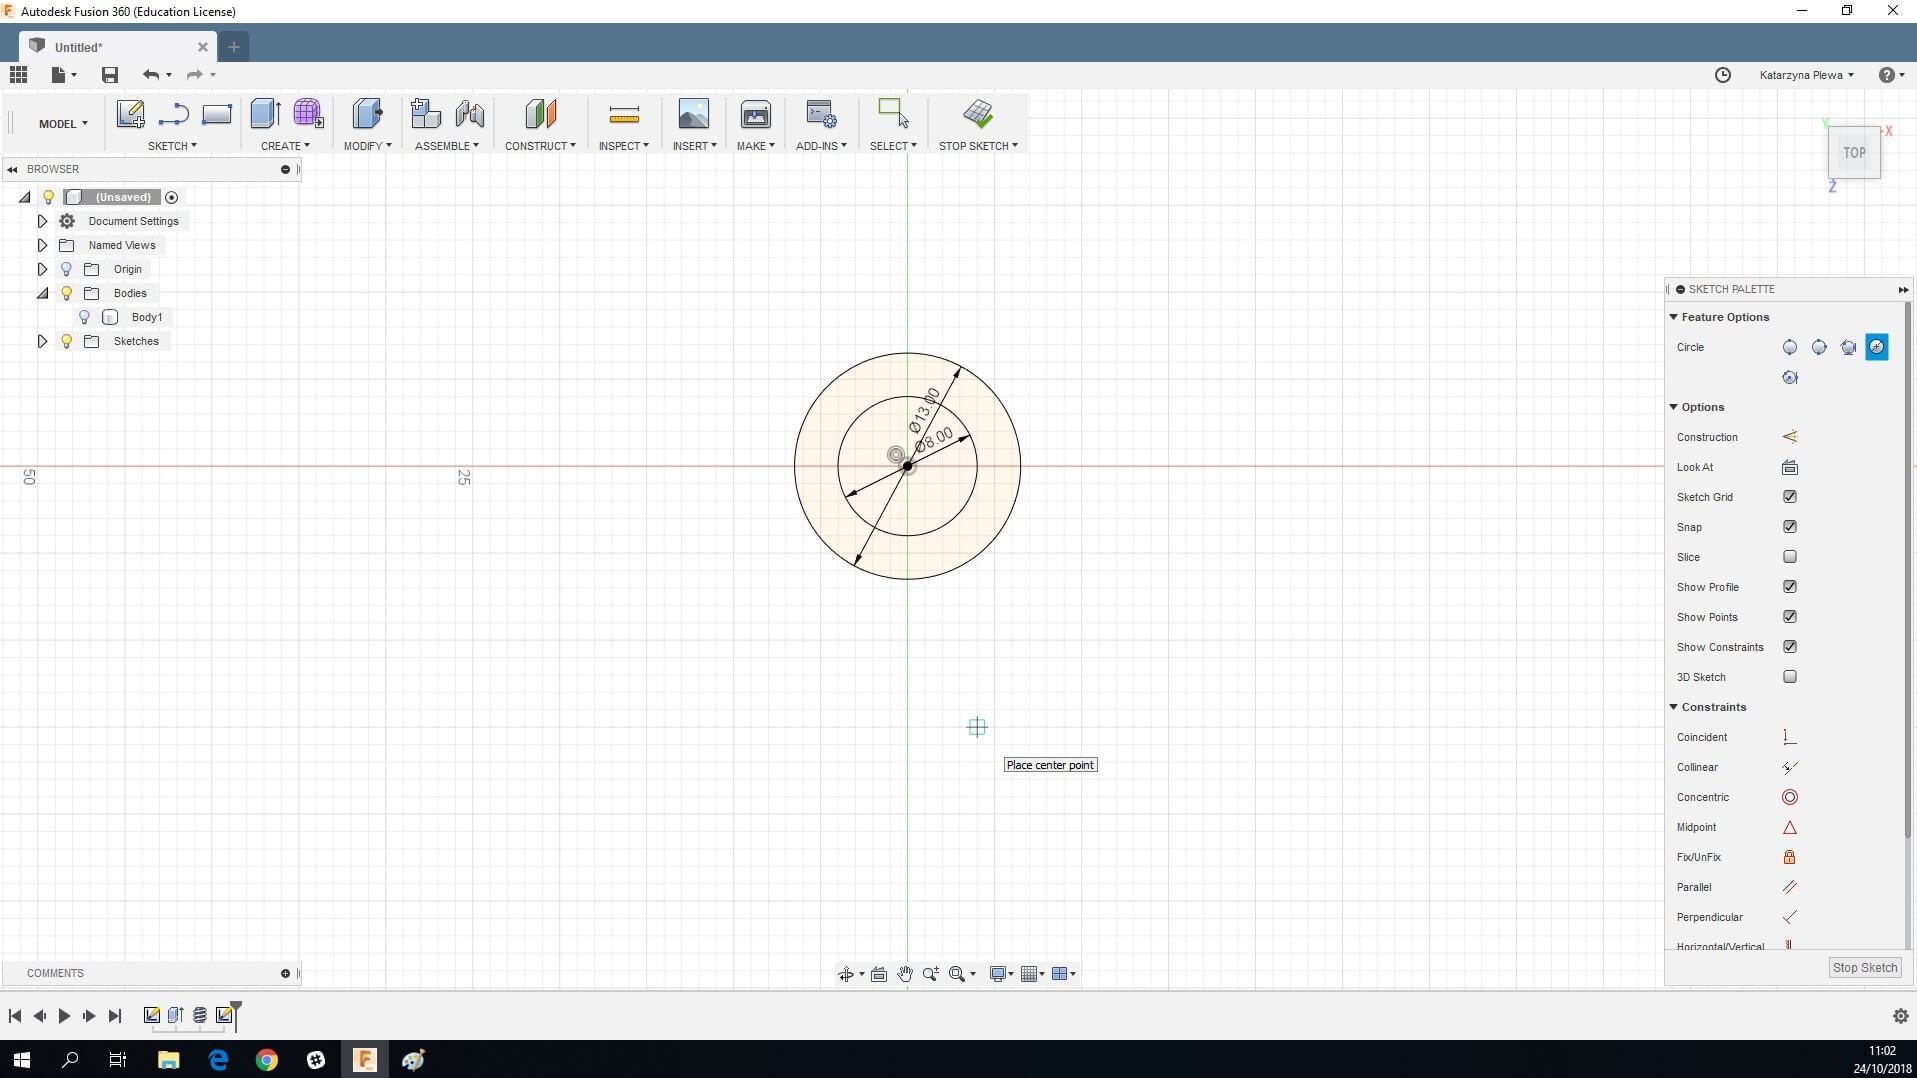
Task: Select the Line sketch tool icon
Action: 173,114
